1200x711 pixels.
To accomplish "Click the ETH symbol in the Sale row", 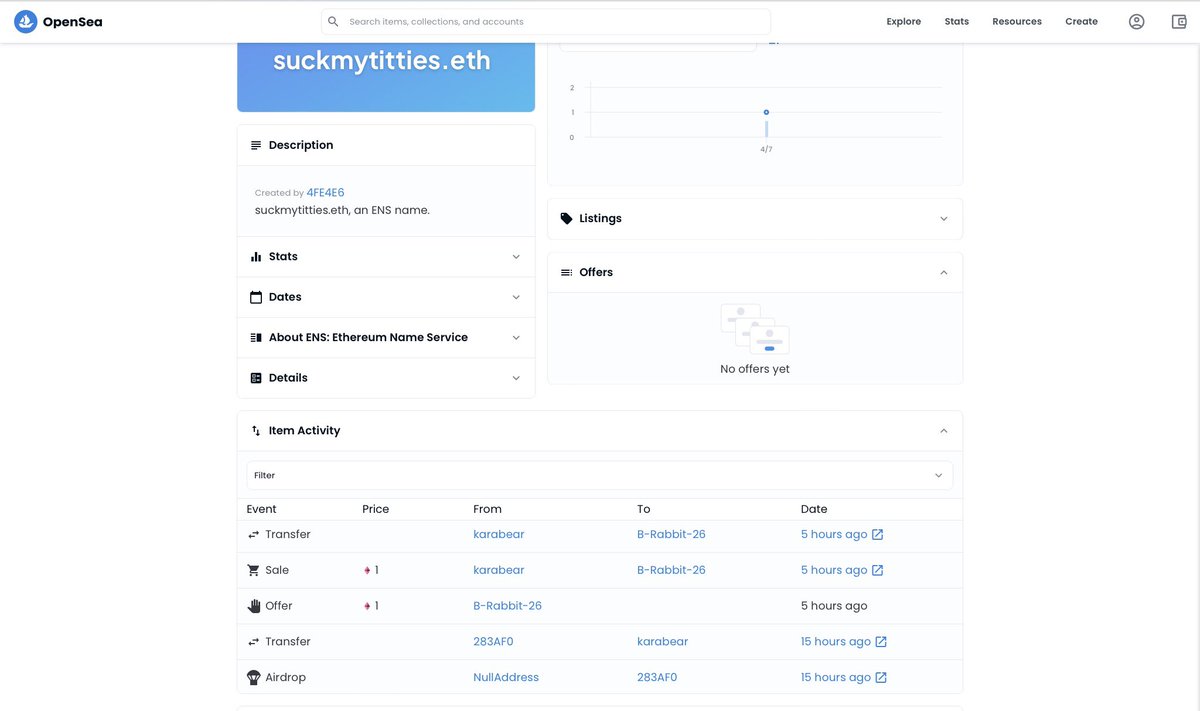I will tap(367, 570).
